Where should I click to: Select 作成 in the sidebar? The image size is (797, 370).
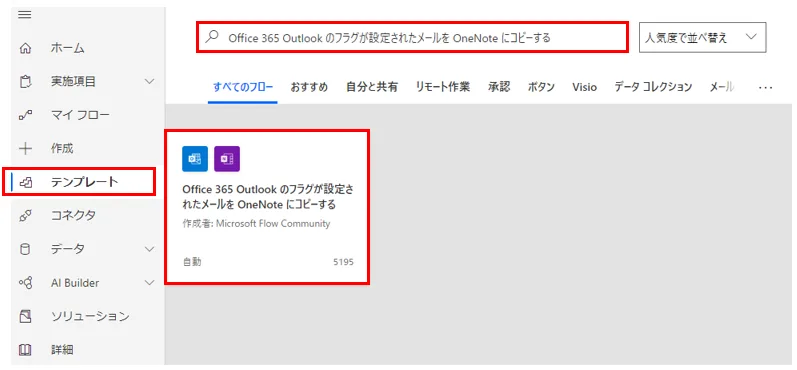tap(62, 148)
